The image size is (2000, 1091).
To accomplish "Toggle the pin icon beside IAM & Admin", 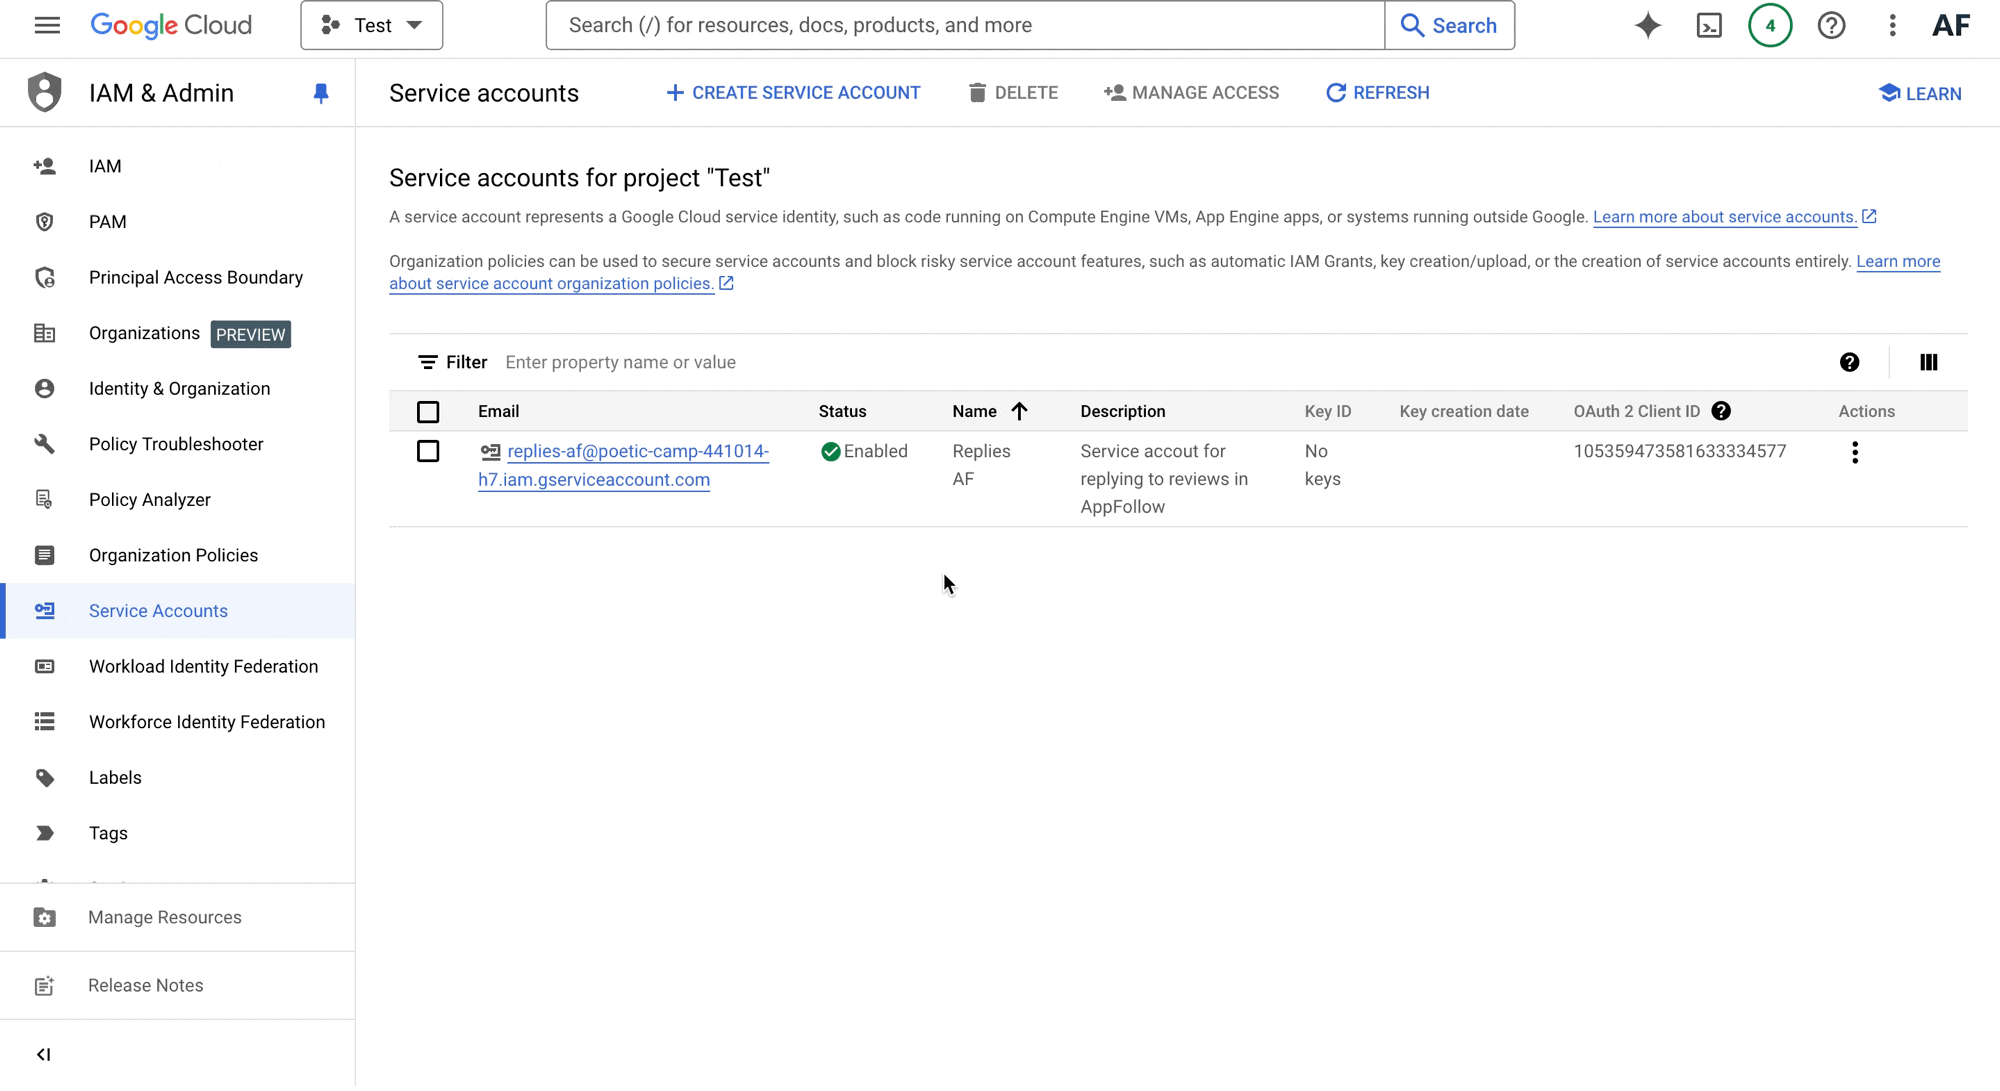I will 321,93.
